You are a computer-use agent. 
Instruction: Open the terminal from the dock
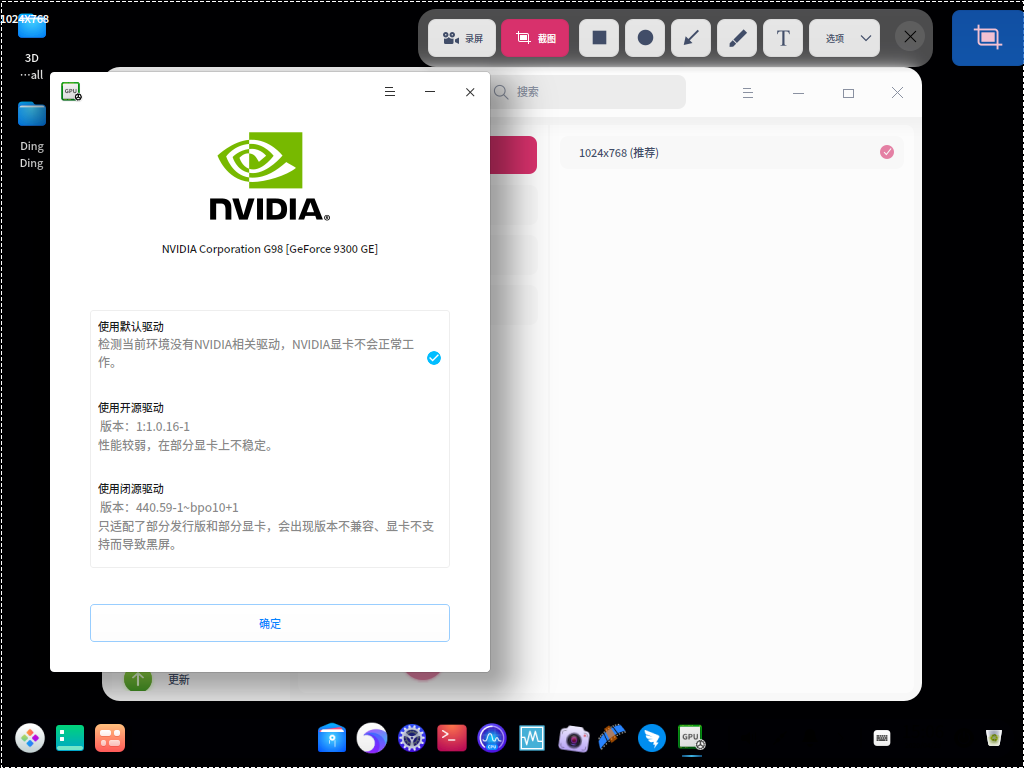[452, 738]
